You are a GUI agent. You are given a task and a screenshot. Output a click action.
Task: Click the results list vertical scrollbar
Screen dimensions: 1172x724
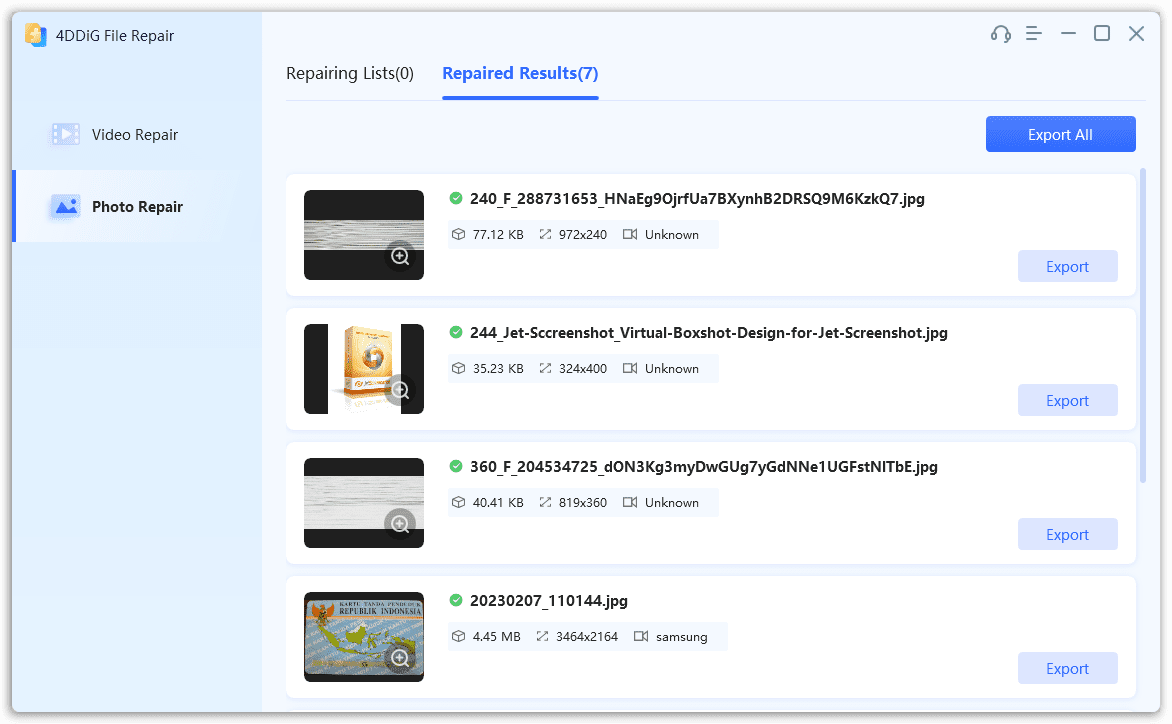[x=1142, y=326]
